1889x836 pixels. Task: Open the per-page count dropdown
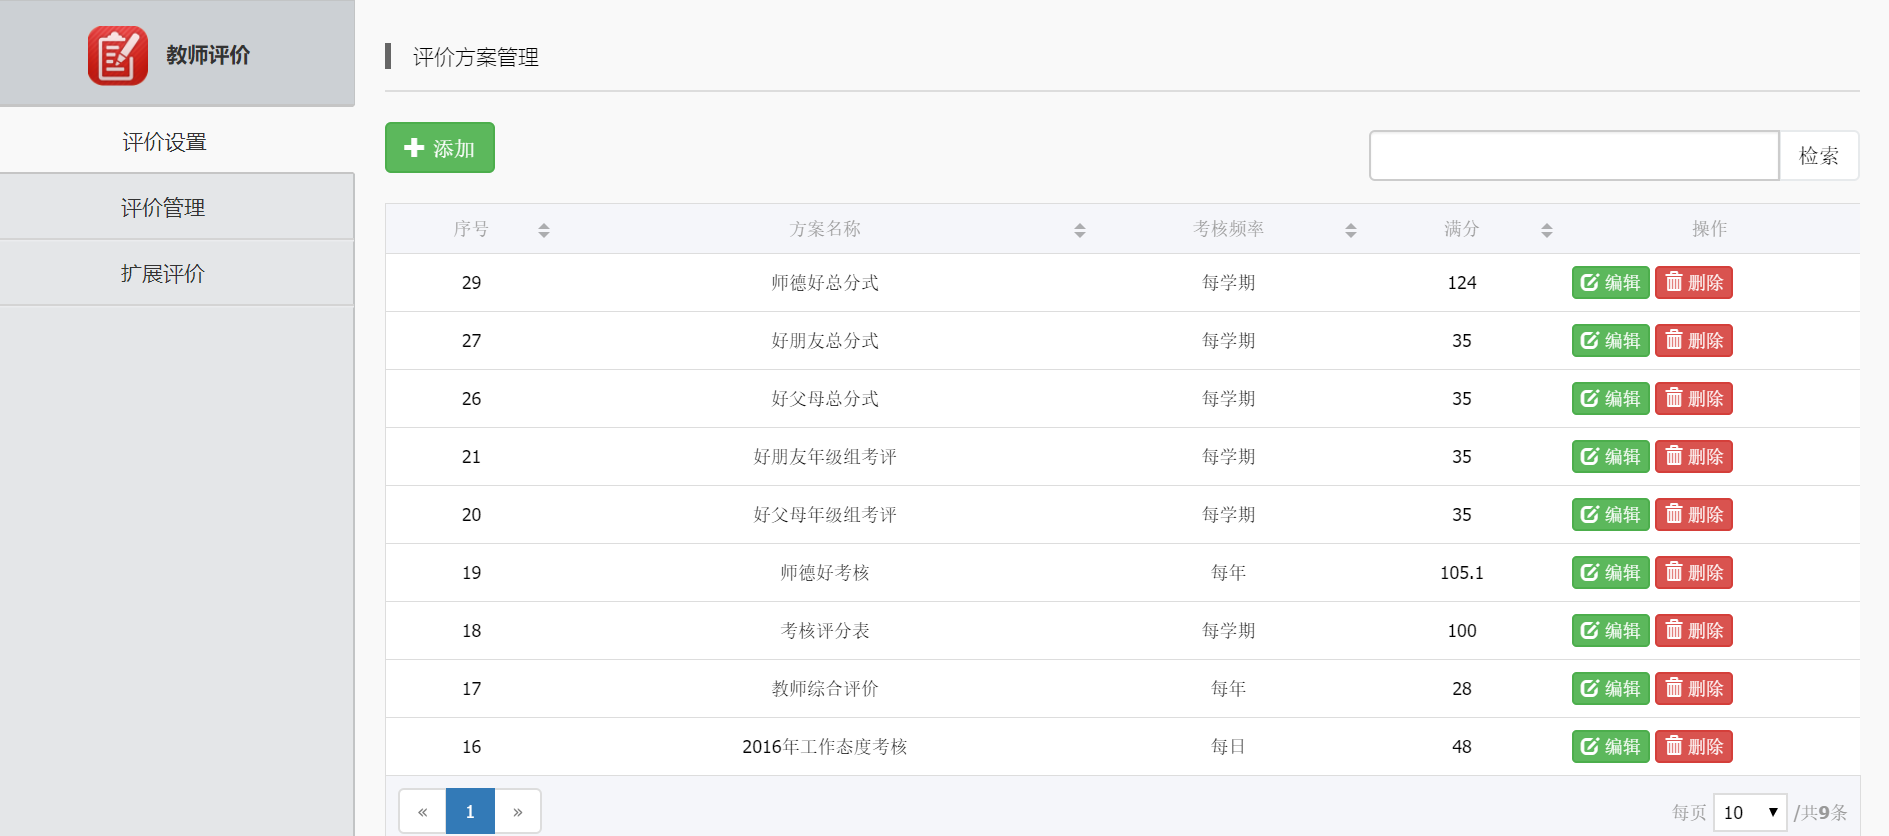click(x=1749, y=812)
